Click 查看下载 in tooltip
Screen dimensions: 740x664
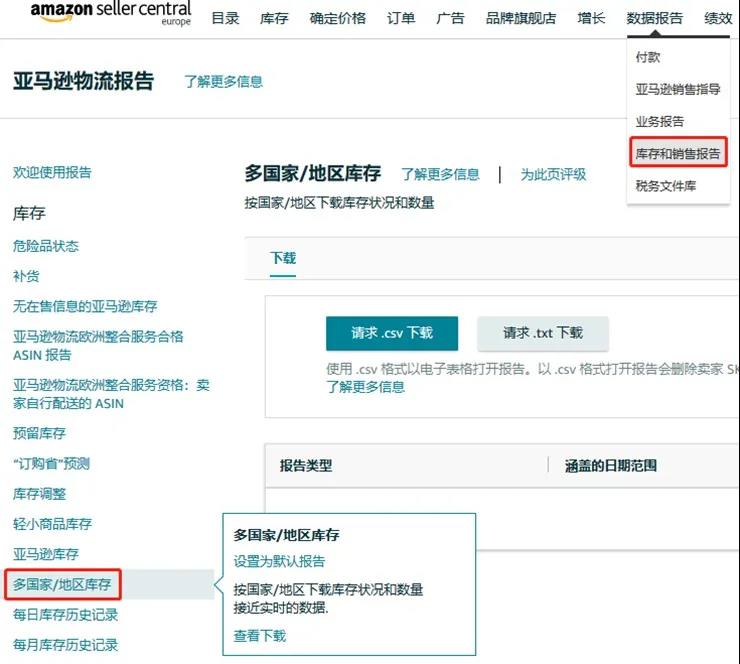pos(260,636)
